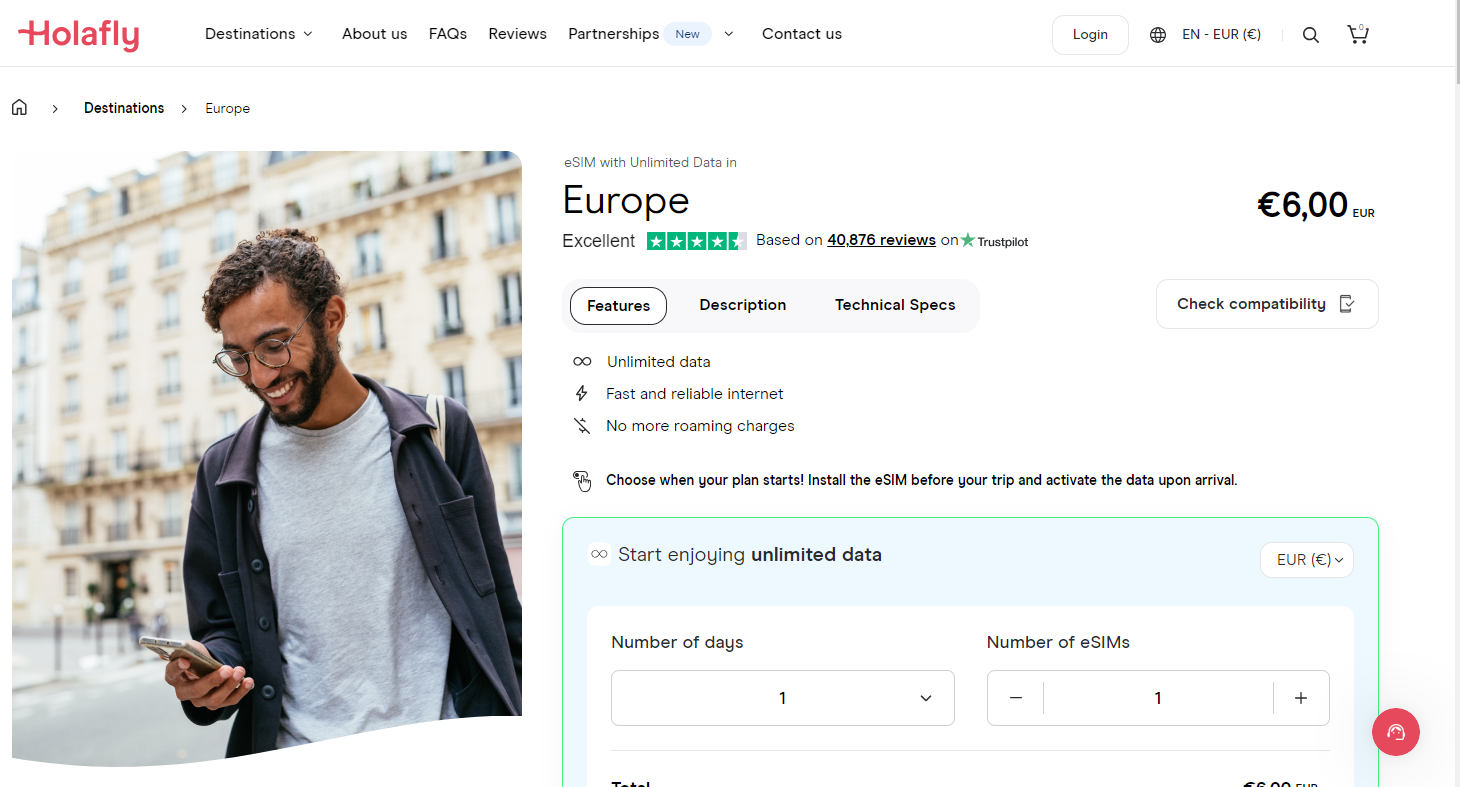Open the search magnifier icon
The image size is (1460, 787).
coord(1310,35)
